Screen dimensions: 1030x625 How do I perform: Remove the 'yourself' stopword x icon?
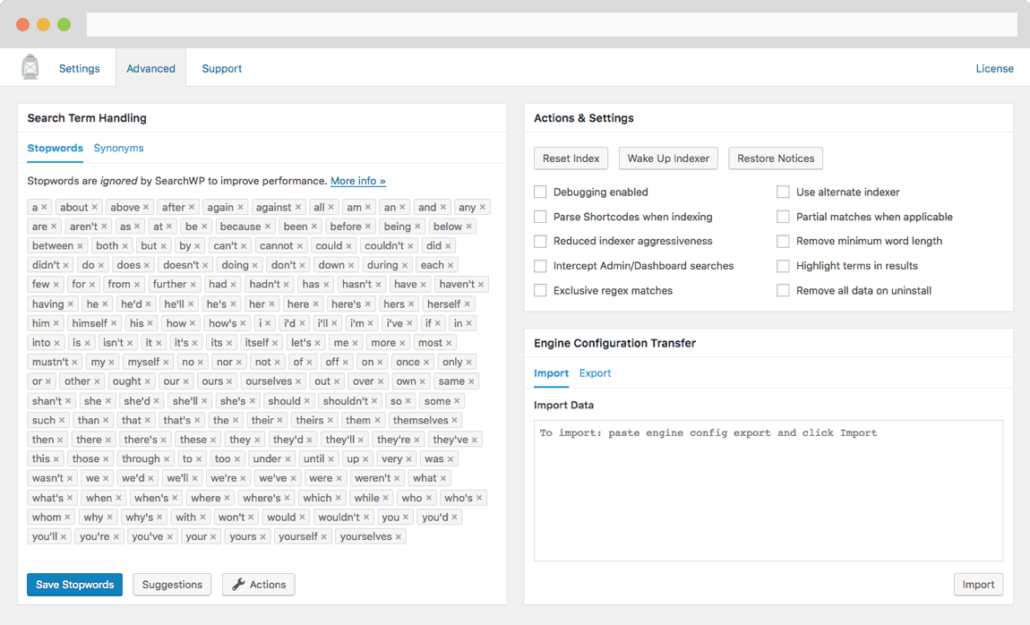coord(324,537)
